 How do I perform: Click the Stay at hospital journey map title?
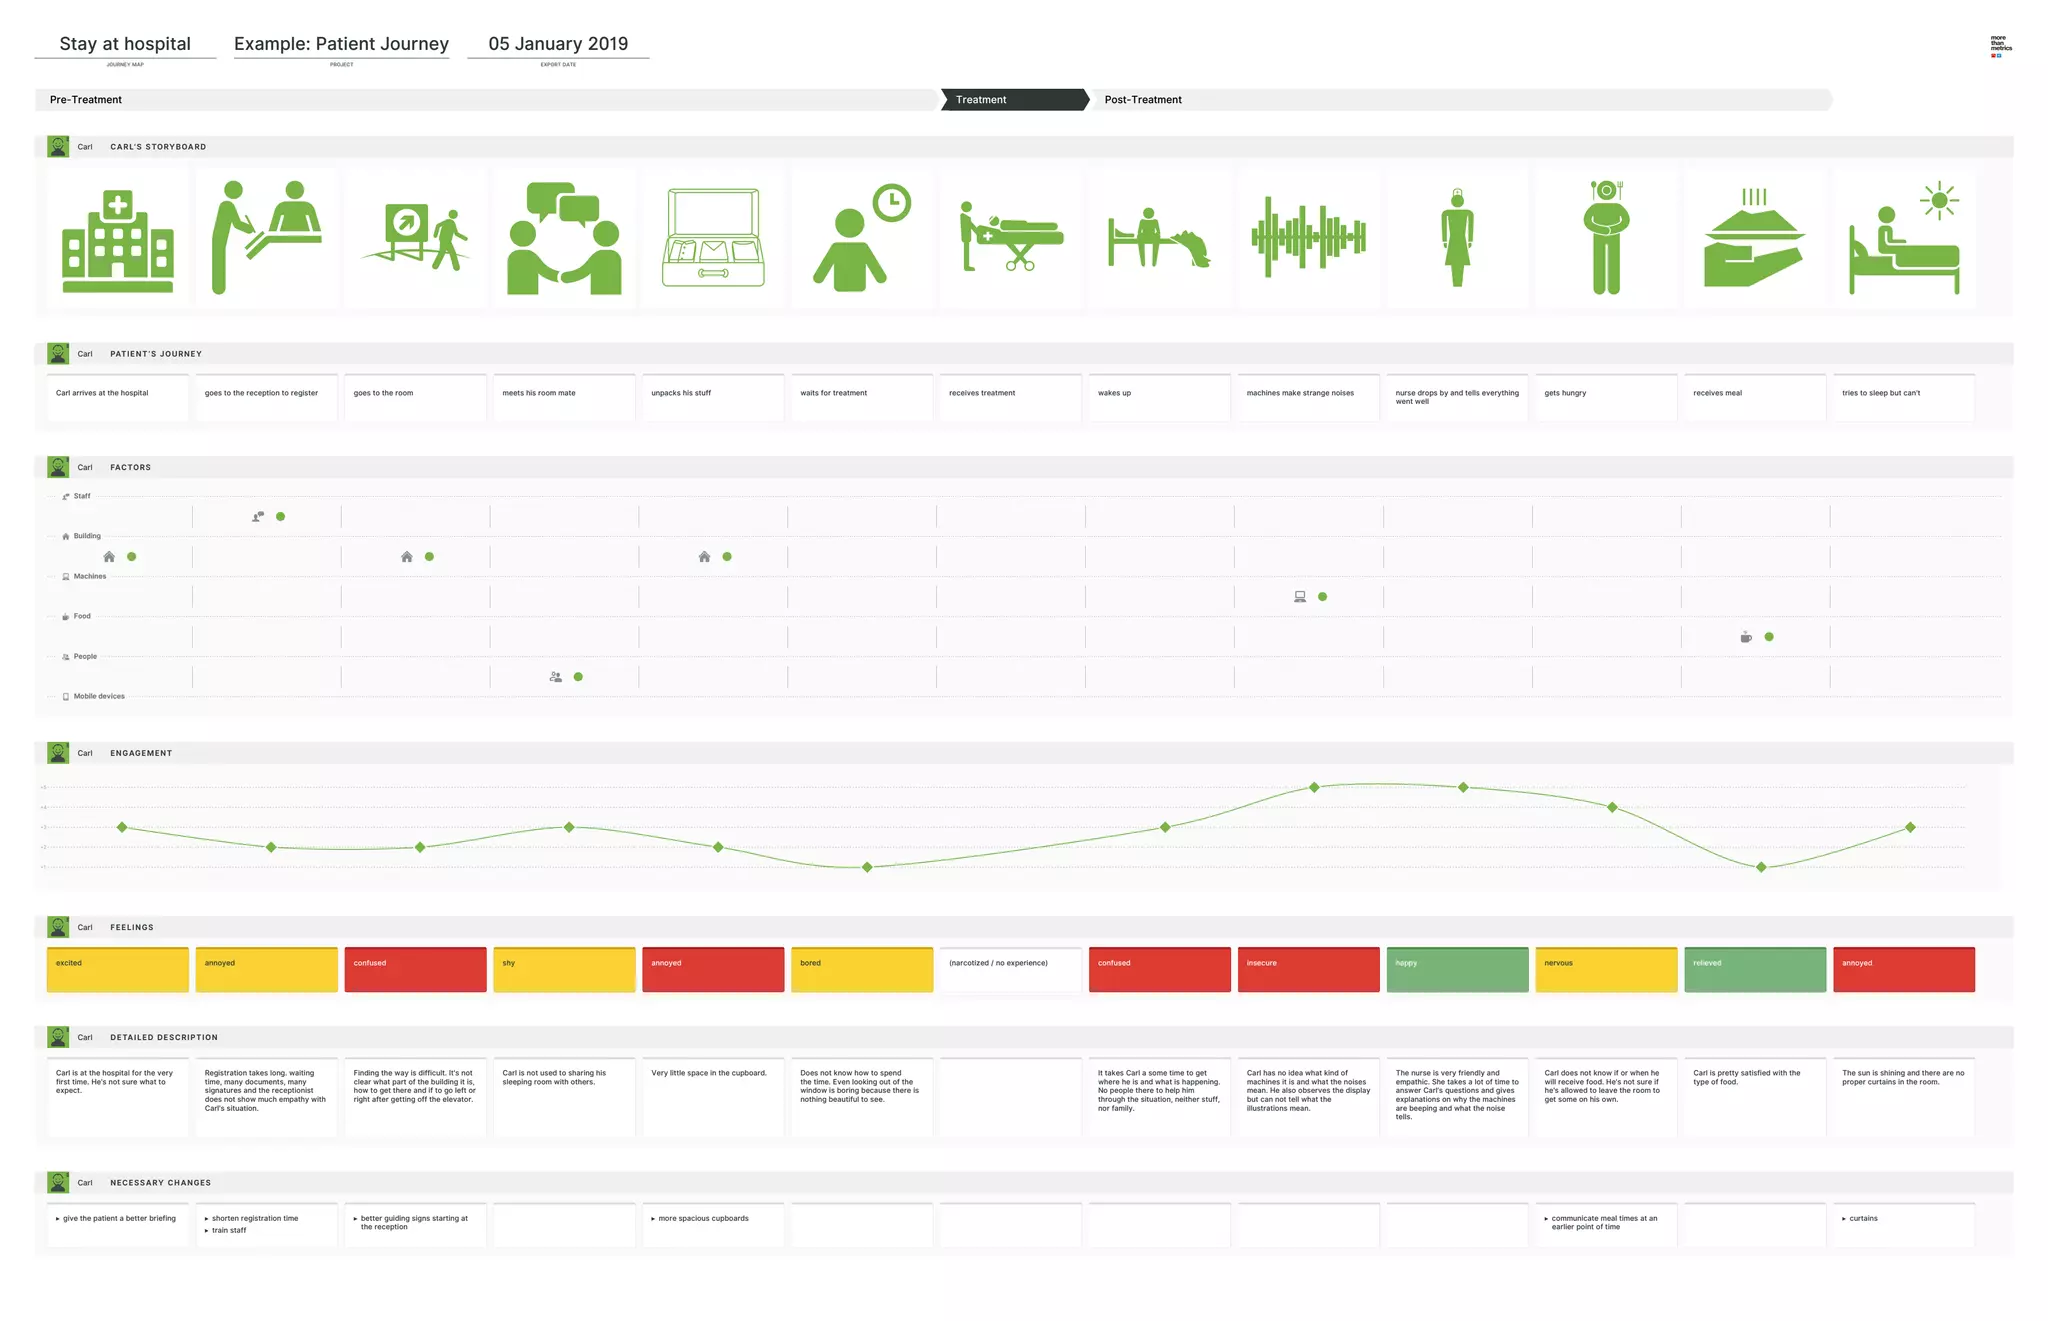(x=125, y=44)
